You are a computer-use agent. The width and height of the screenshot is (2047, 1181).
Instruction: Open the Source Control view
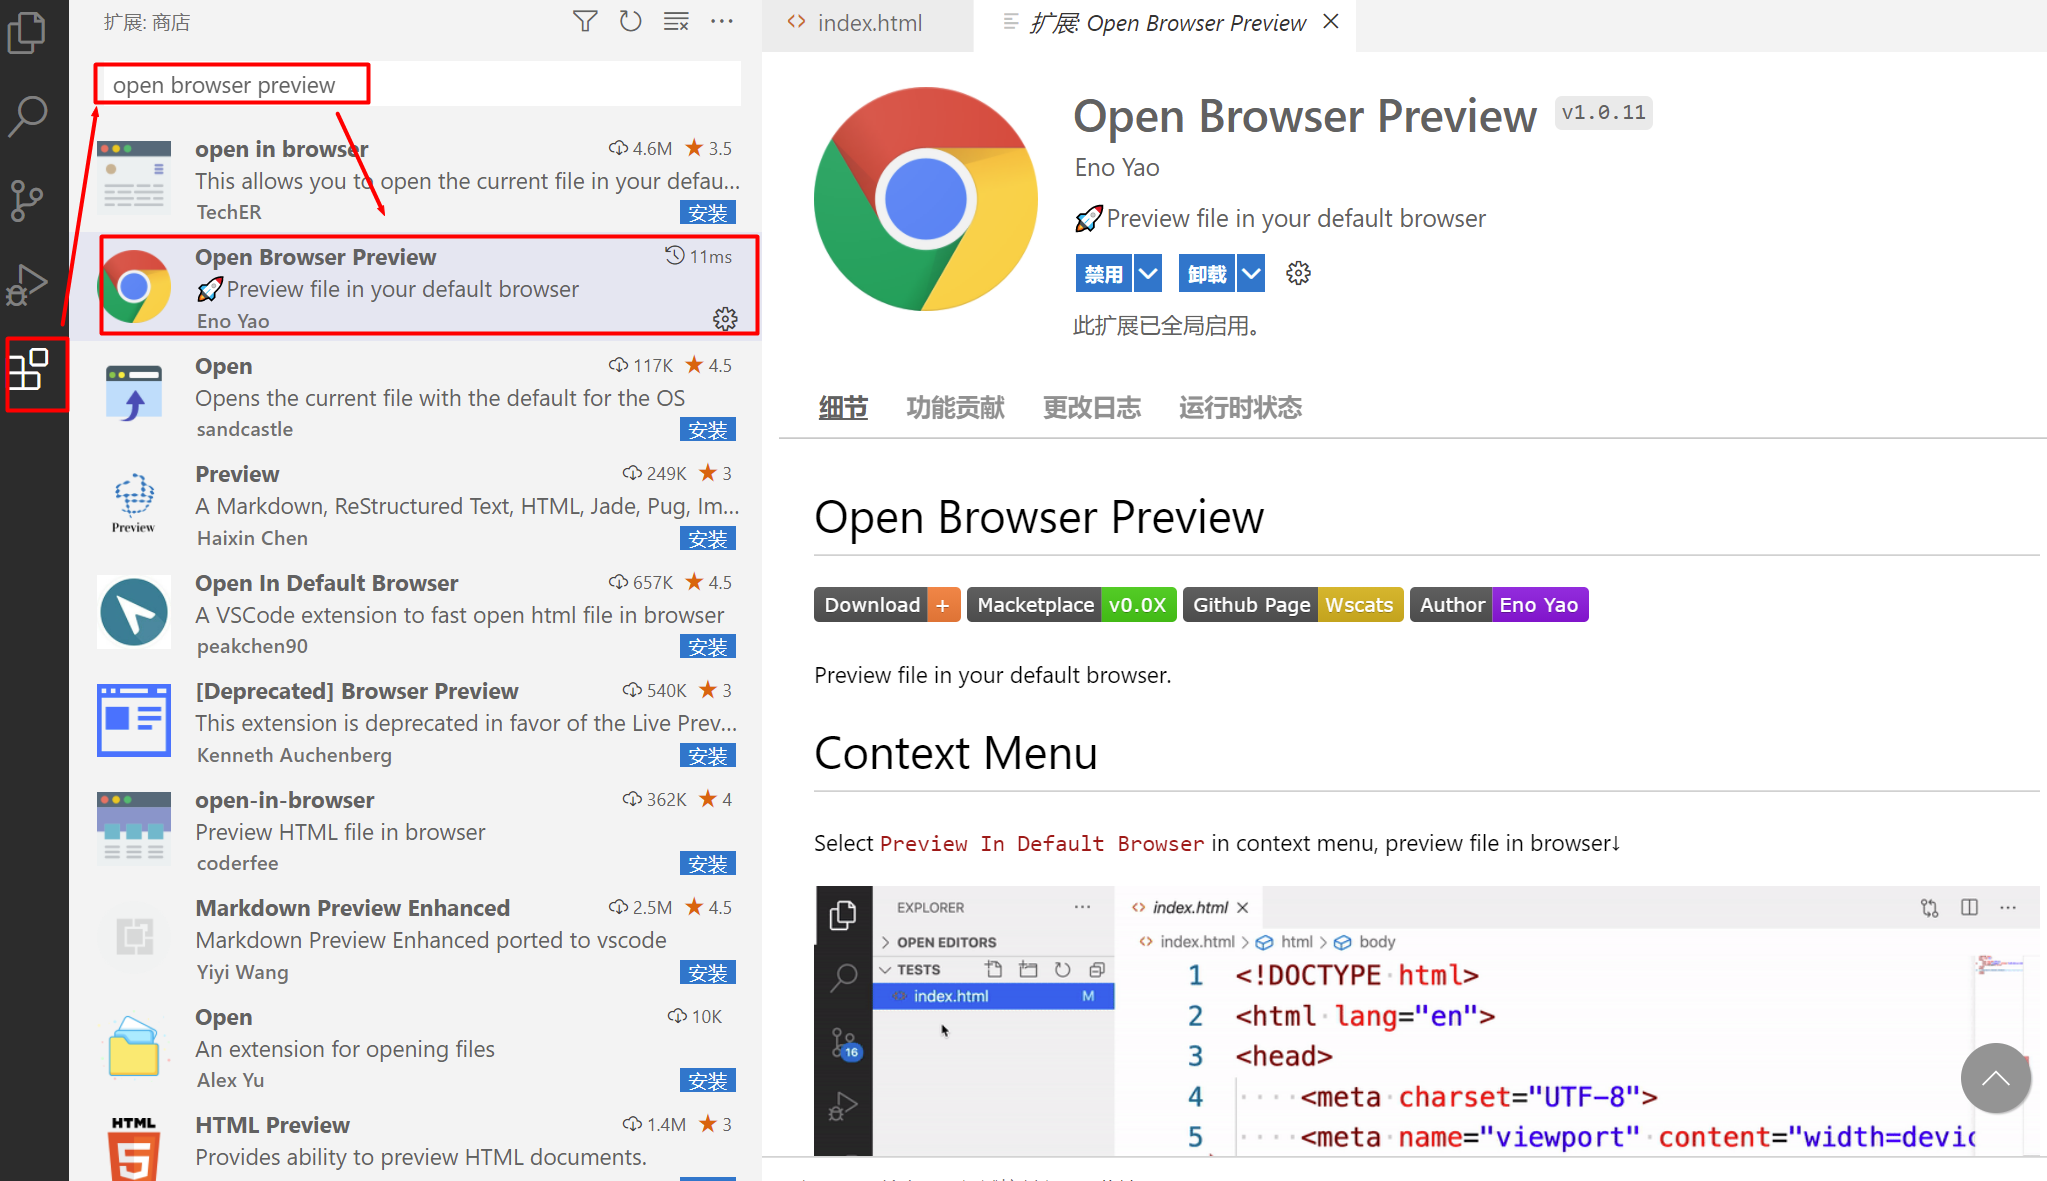click(27, 200)
